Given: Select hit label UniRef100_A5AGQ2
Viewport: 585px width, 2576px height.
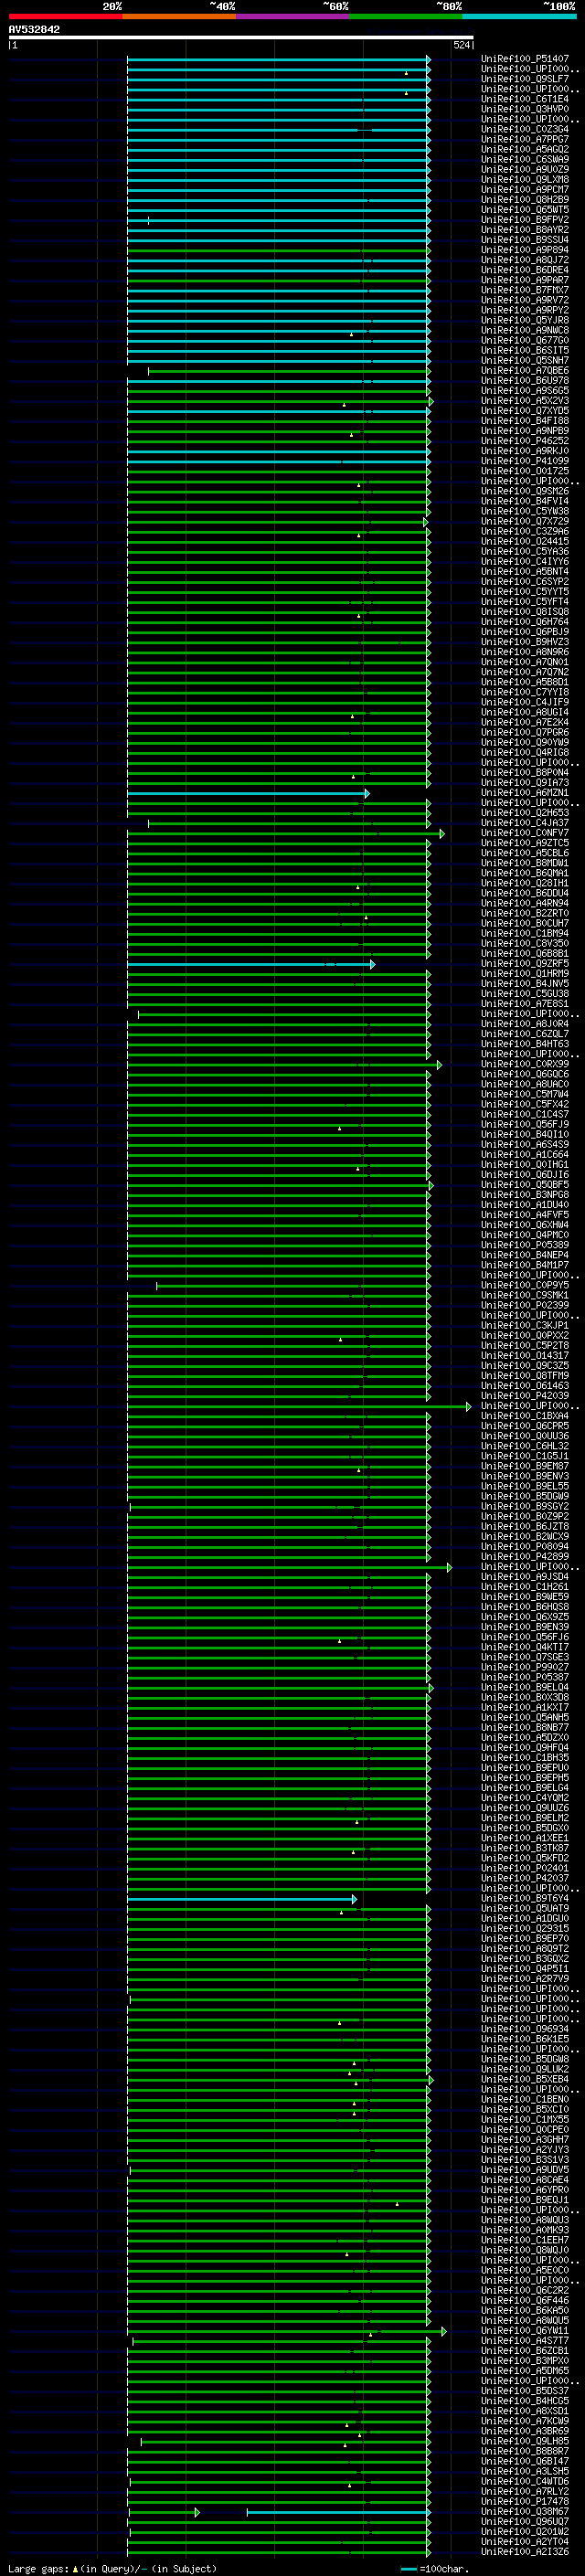Looking at the screenshot, I should click(x=525, y=149).
